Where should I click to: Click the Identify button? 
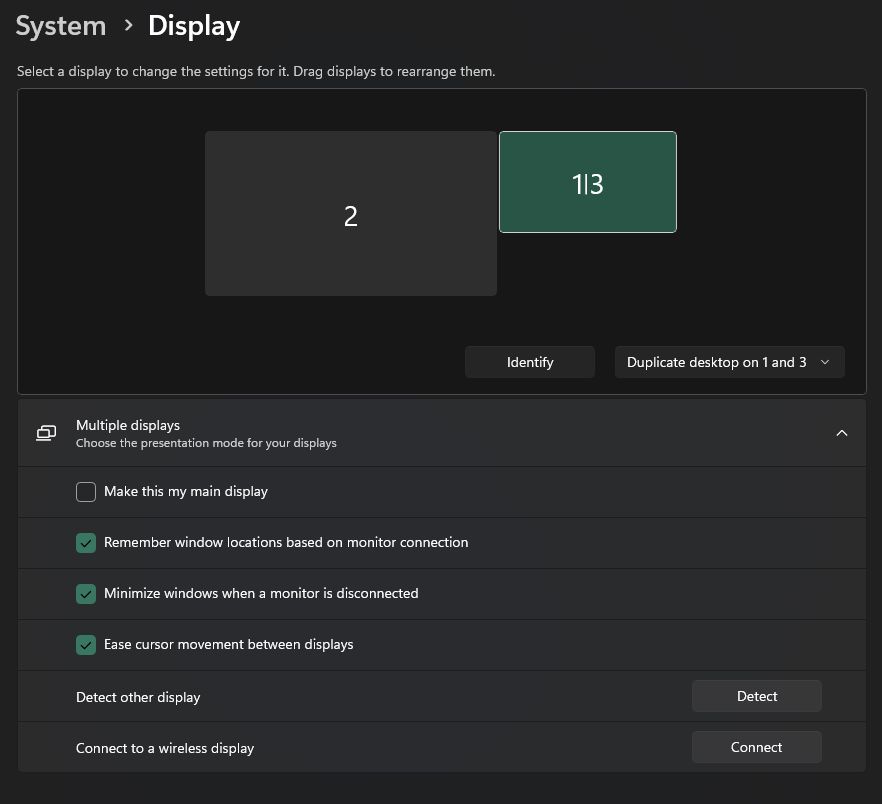[x=530, y=362]
